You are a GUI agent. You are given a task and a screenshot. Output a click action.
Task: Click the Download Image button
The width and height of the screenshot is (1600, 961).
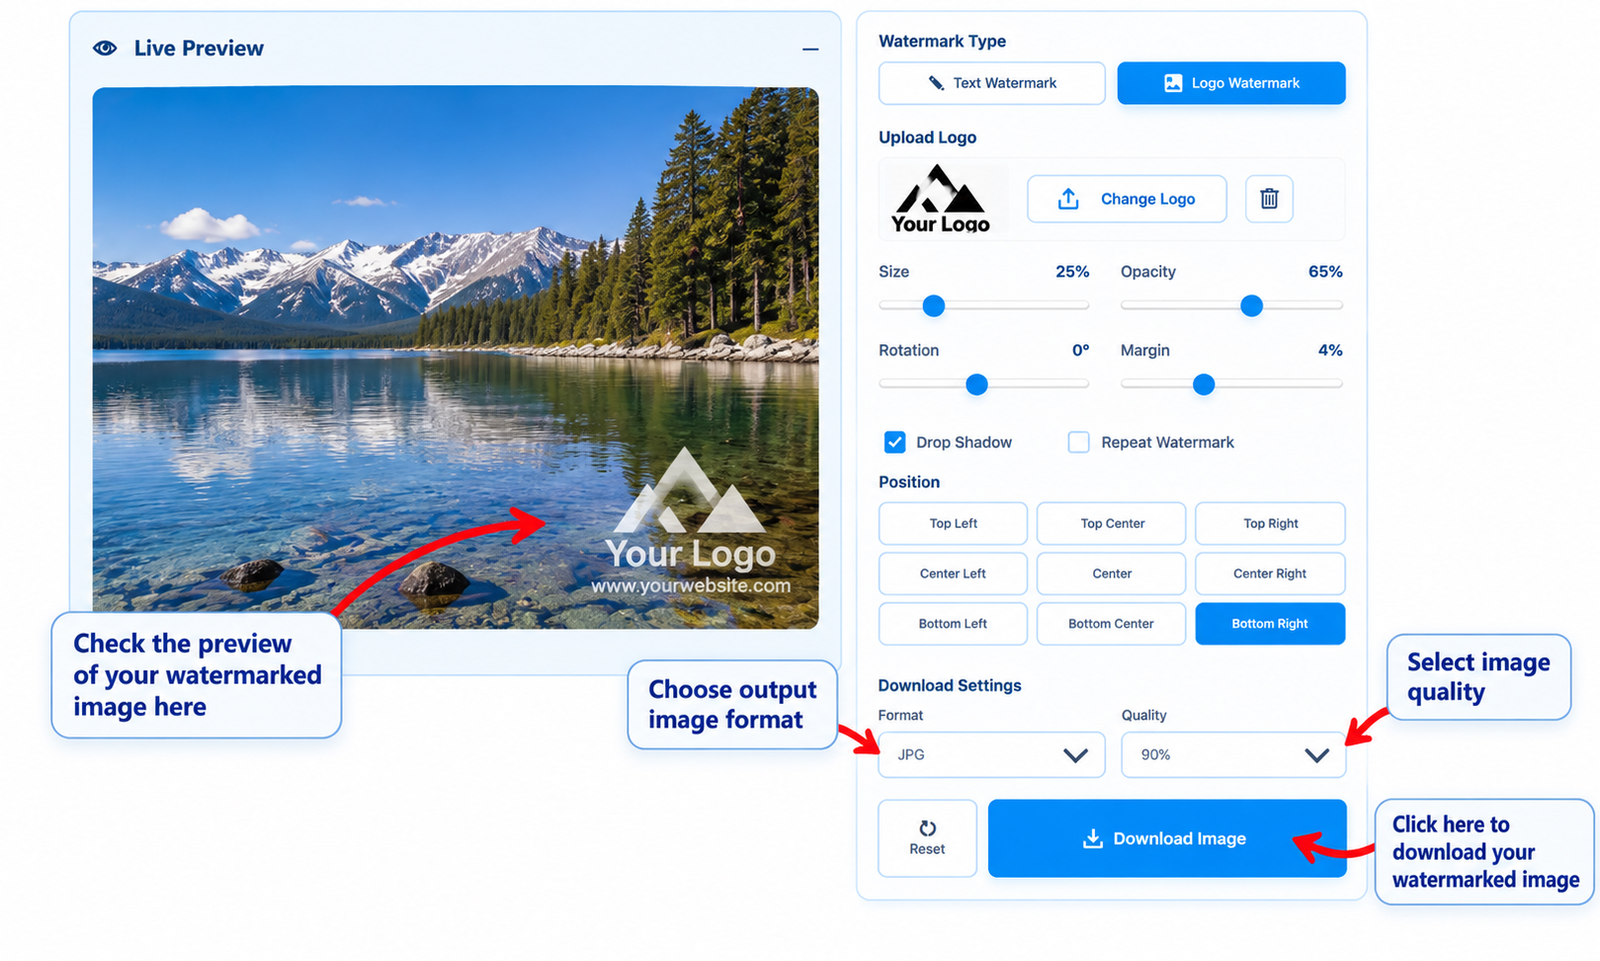point(1167,838)
